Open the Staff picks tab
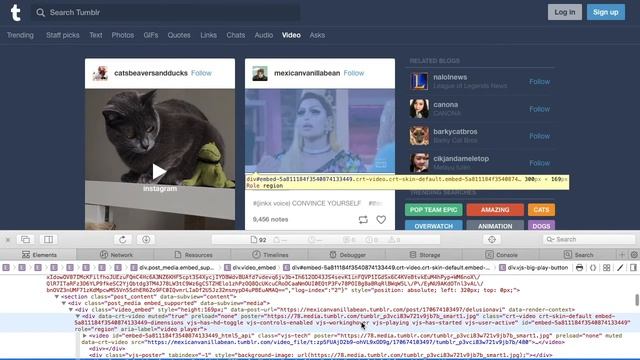 click(x=62, y=35)
